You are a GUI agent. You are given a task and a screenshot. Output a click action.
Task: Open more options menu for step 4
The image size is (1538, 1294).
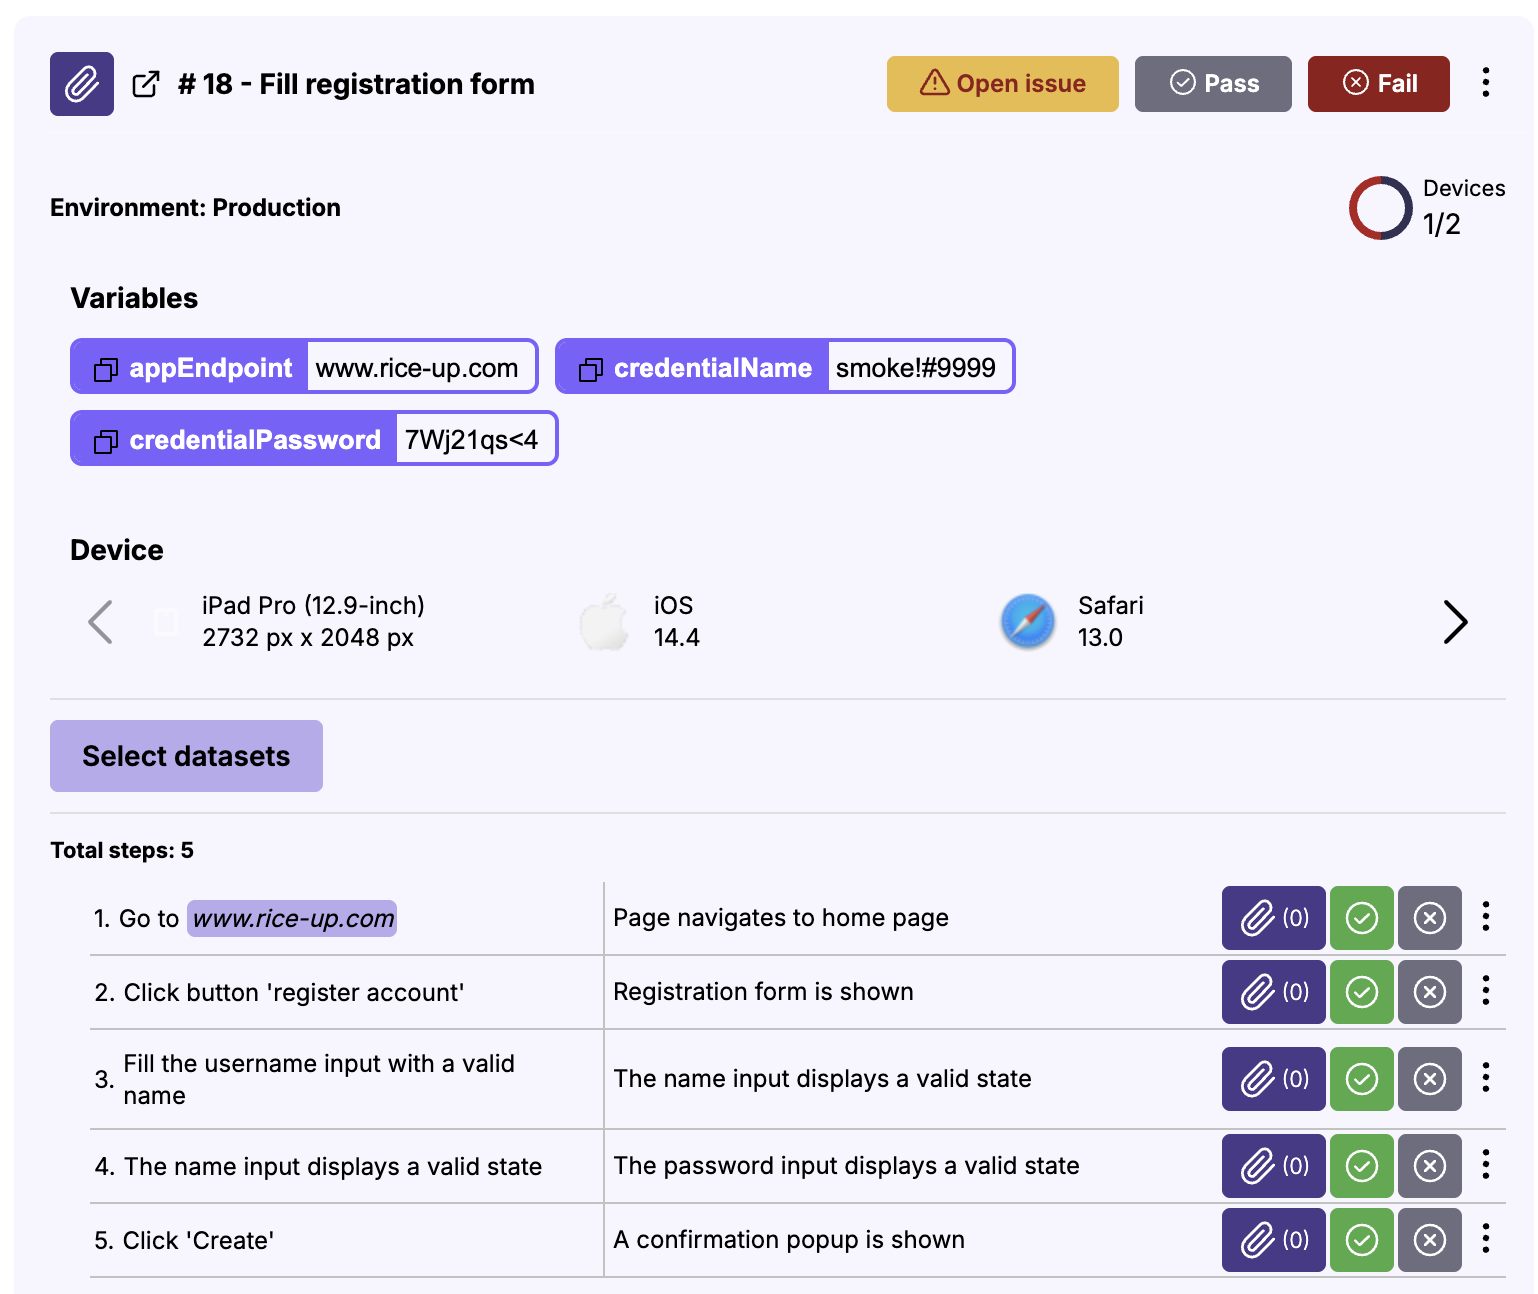coord(1485,1164)
